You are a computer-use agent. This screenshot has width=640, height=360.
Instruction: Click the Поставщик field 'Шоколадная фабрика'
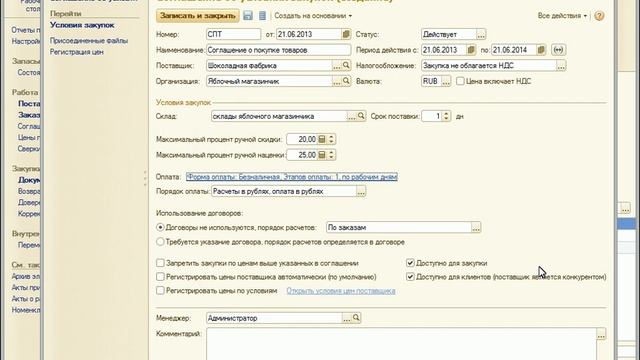(x=269, y=65)
